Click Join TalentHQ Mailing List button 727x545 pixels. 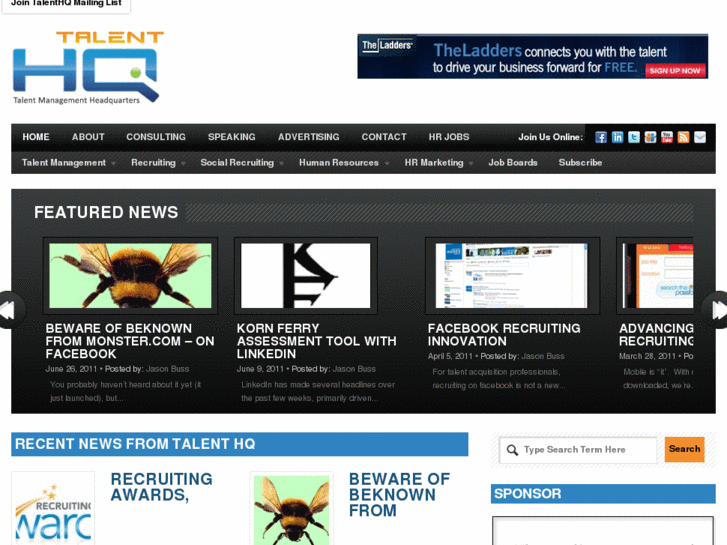[66, 5]
